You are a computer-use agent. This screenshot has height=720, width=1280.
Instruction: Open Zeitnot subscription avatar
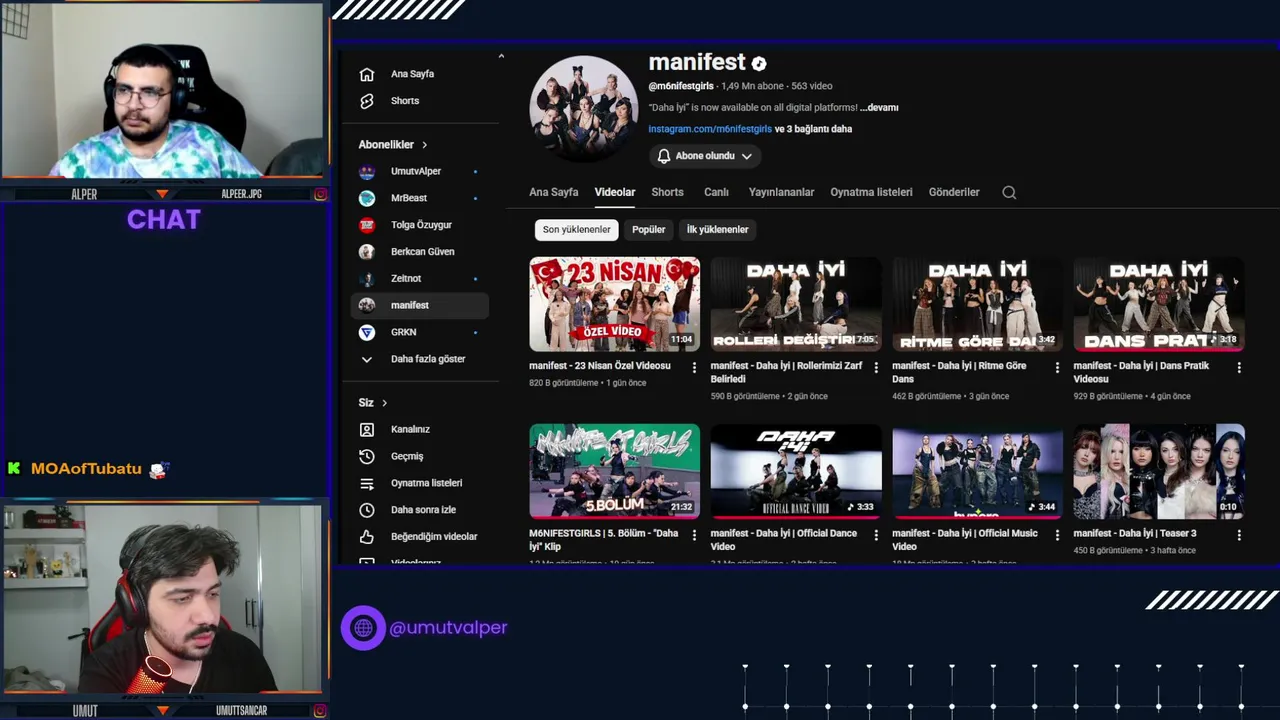367,279
